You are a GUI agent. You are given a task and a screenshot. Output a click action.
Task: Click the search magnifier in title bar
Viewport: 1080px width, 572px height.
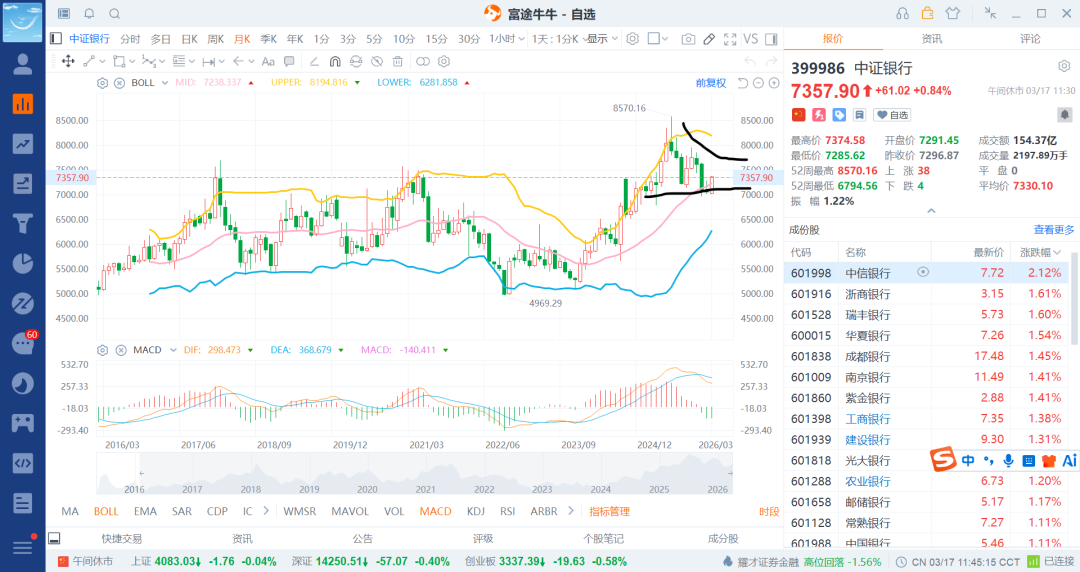tap(114, 14)
